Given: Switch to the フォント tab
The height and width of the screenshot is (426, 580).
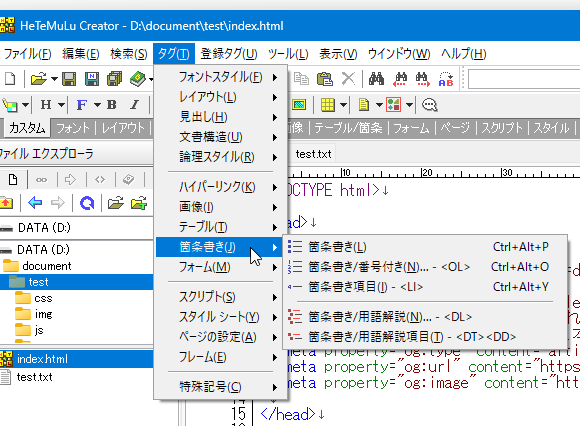Looking at the screenshot, I should click(72, 128).
